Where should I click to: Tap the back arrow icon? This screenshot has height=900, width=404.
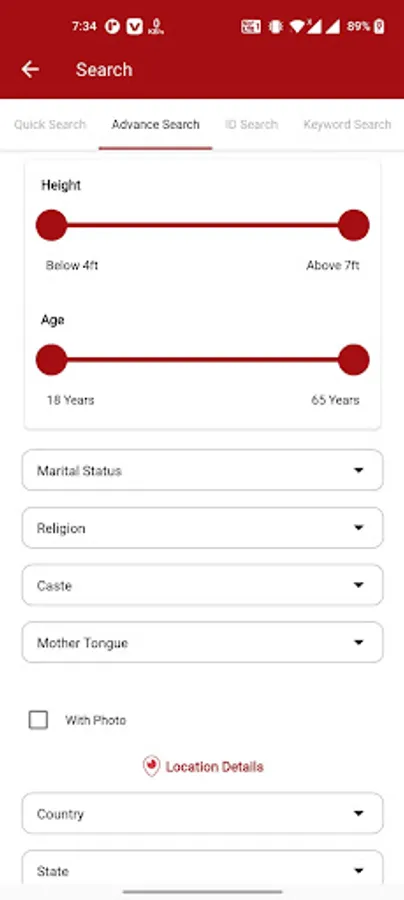click(30, 69)
